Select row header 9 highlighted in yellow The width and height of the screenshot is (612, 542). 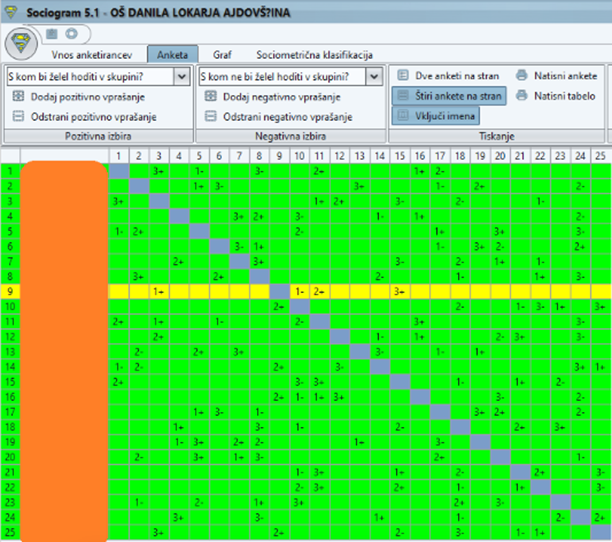pyautogui.click(x=10, y=291)
